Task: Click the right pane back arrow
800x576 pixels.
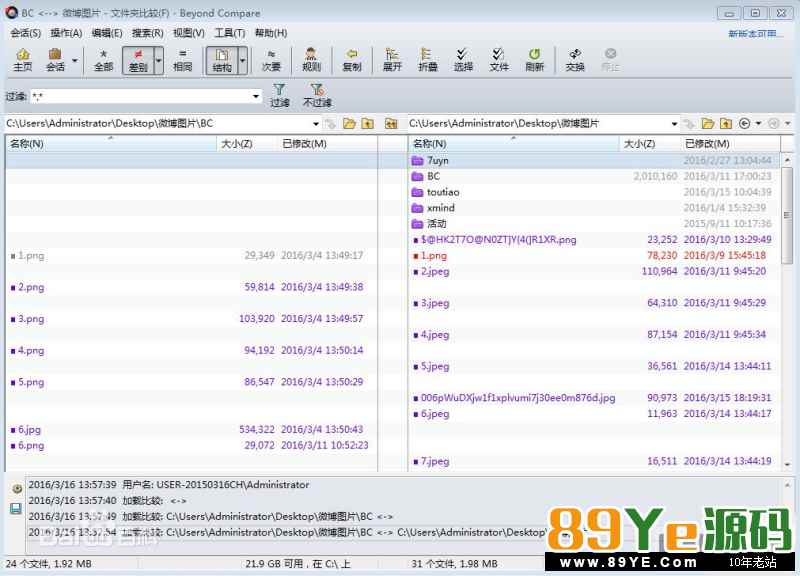Action: coord(744,123)
